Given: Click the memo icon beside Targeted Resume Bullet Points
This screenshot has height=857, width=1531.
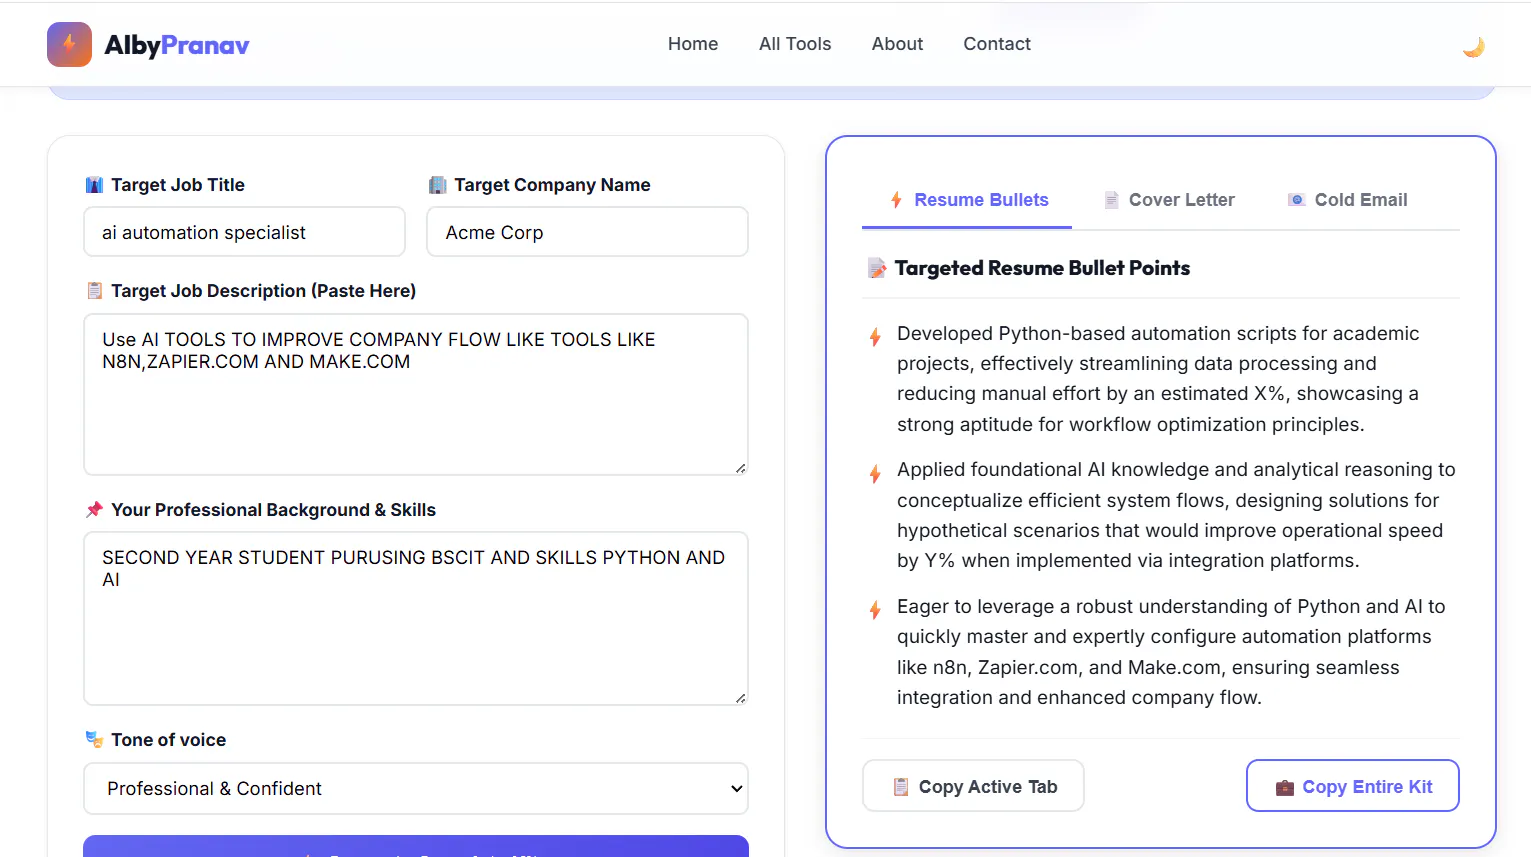Looking at the screenshot, I should [x=877, y=268].
